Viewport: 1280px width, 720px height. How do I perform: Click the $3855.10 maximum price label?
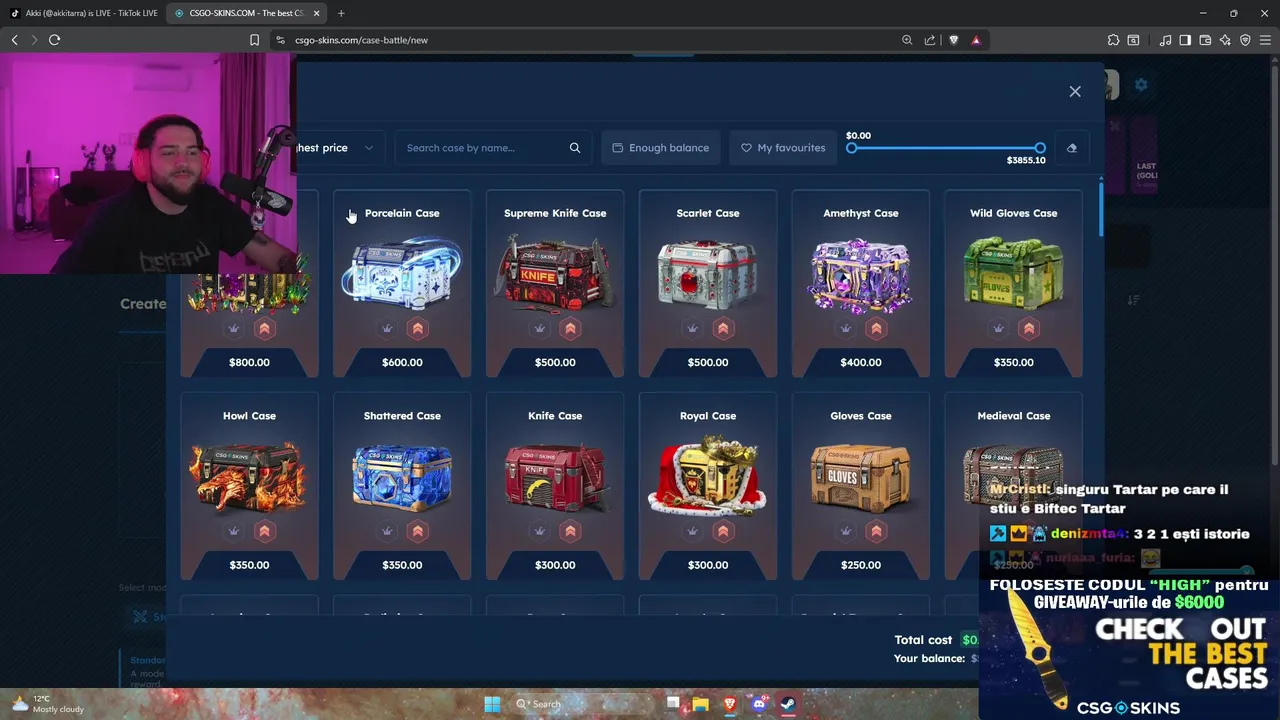coord(1026,160)
